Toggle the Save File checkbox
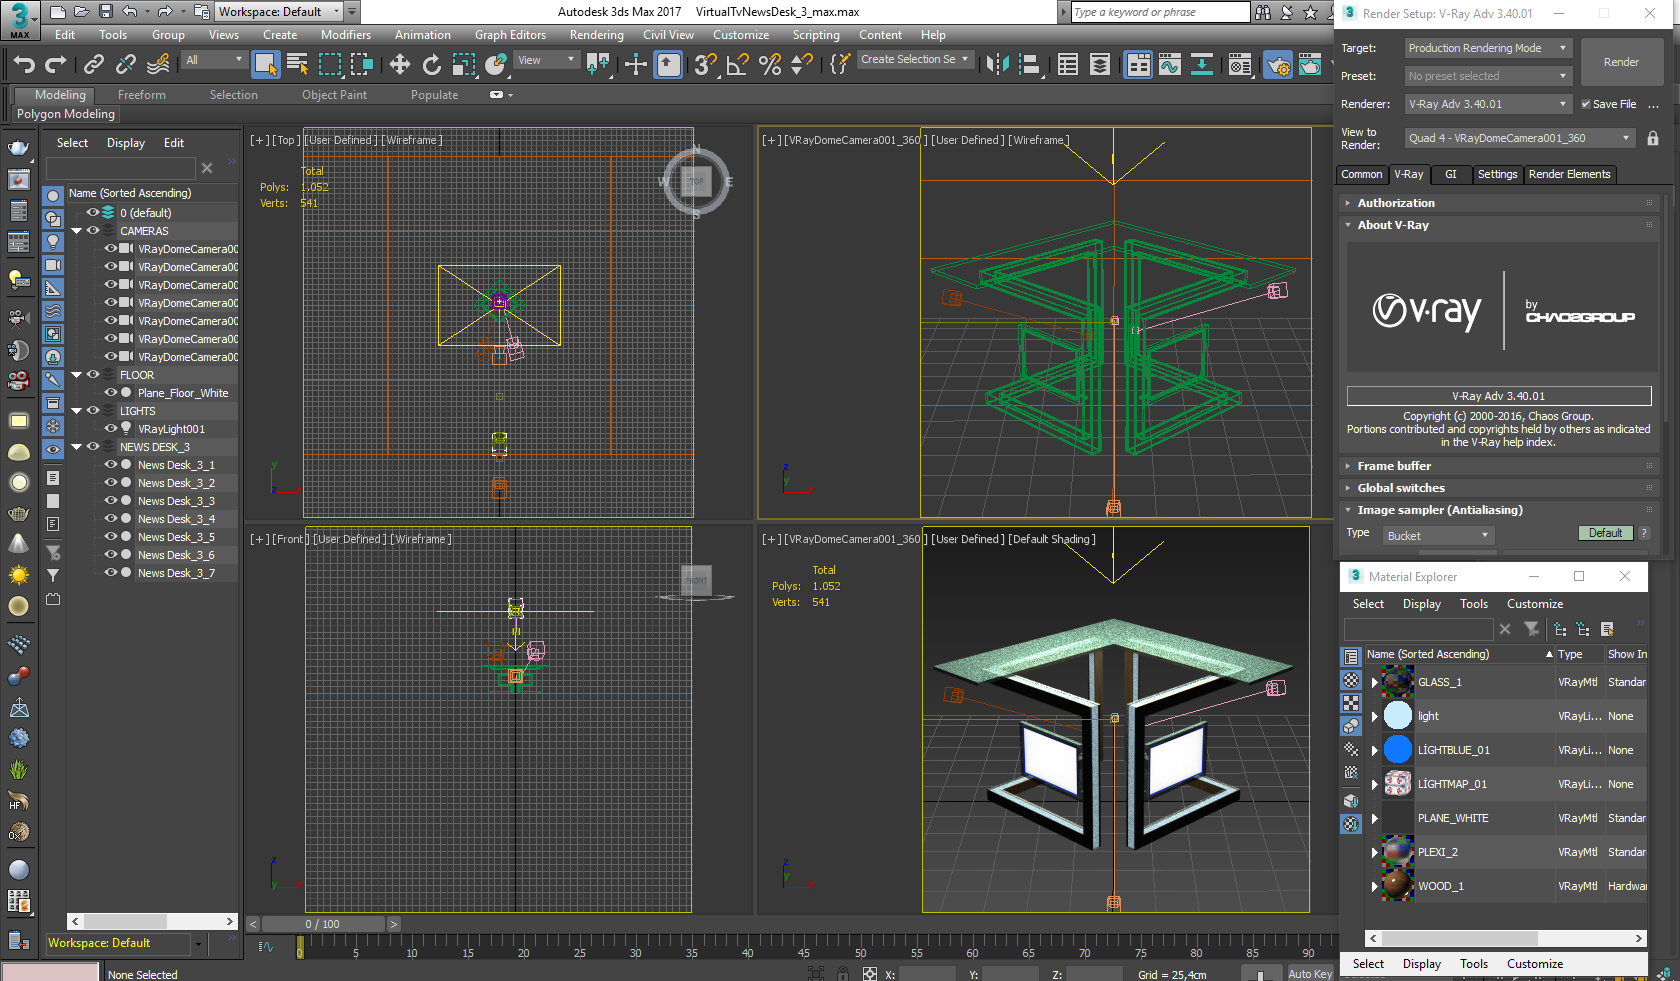This screenshot has width=1680, height=981. [x=1586, y=104]
